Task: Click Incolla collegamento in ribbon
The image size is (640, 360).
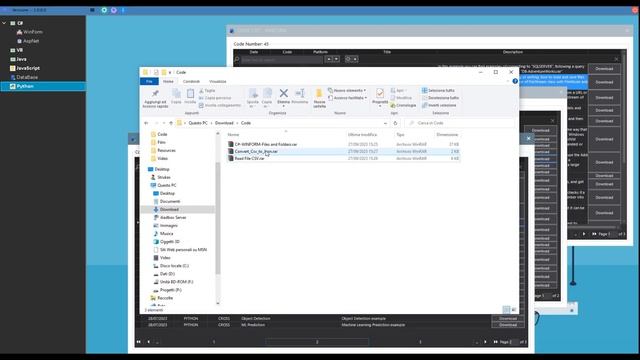Action: pos(220,105)
